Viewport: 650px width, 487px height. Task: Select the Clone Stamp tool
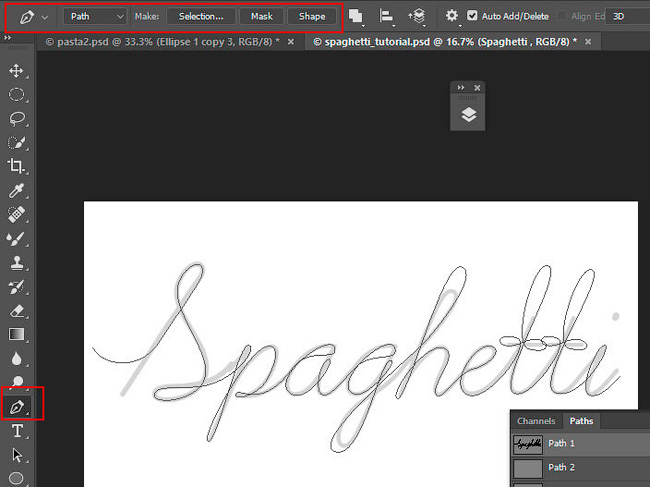pos(16,262)
